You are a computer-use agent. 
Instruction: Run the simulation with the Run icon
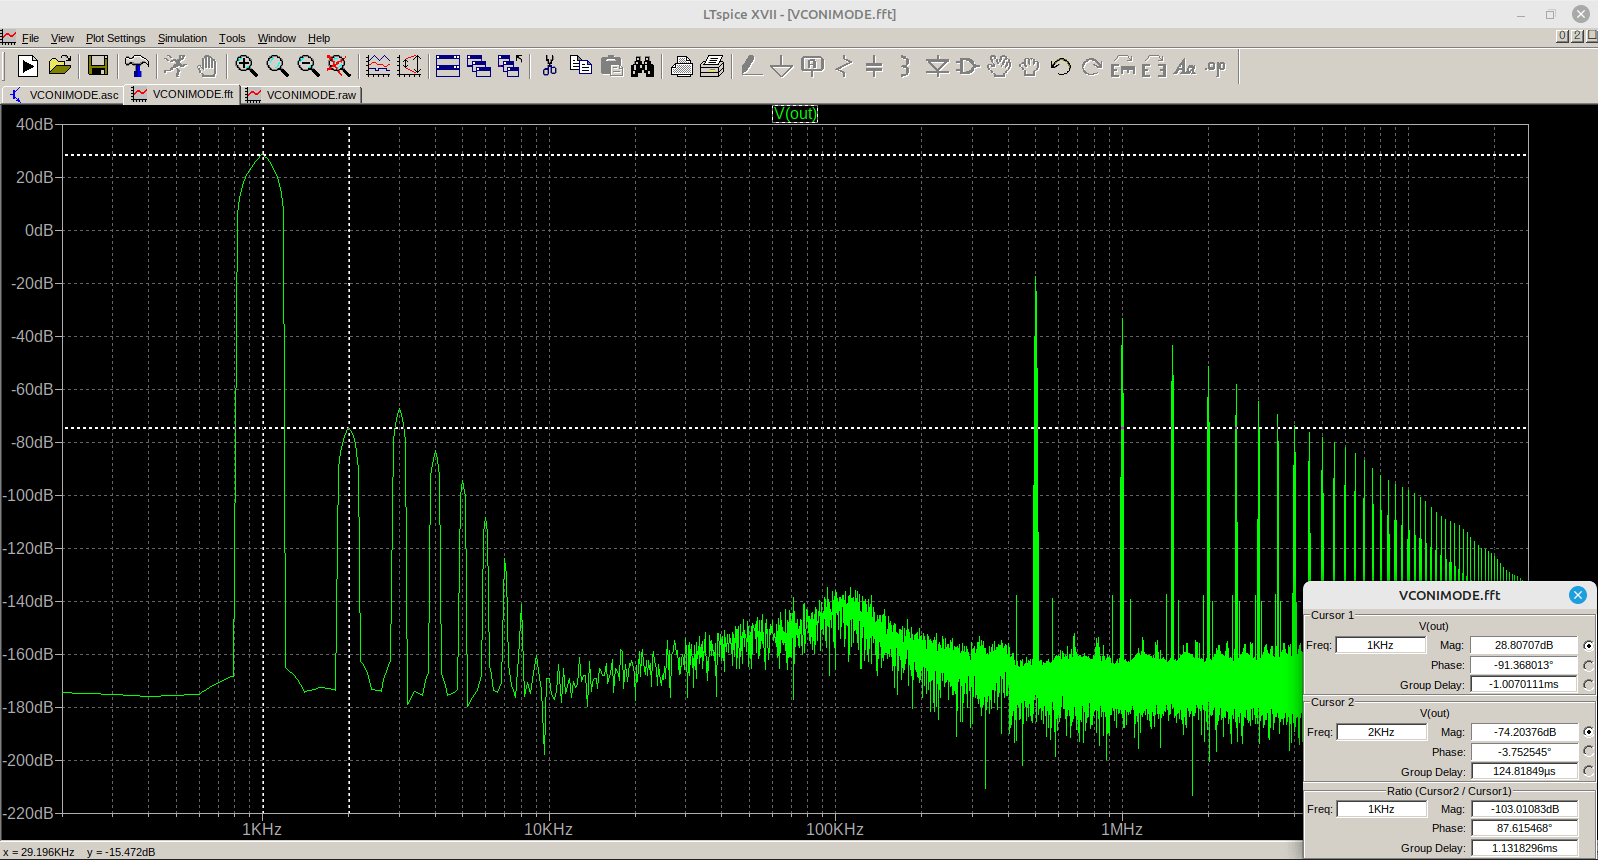(x=28, y=66)
